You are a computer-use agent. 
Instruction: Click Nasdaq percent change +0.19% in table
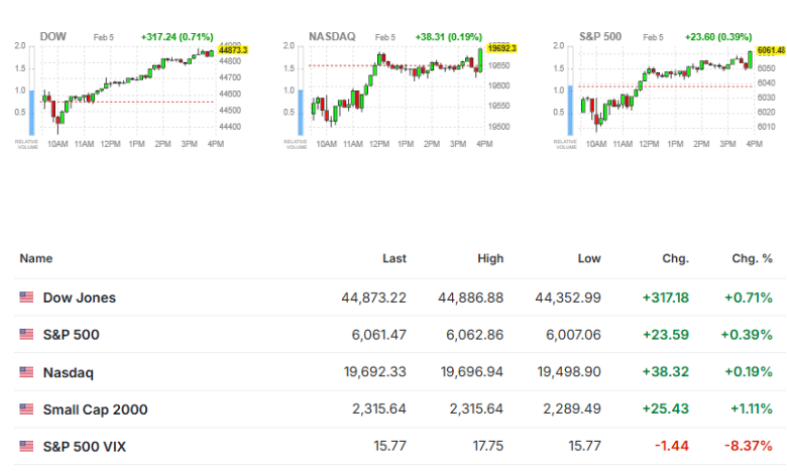pos(748,372)
